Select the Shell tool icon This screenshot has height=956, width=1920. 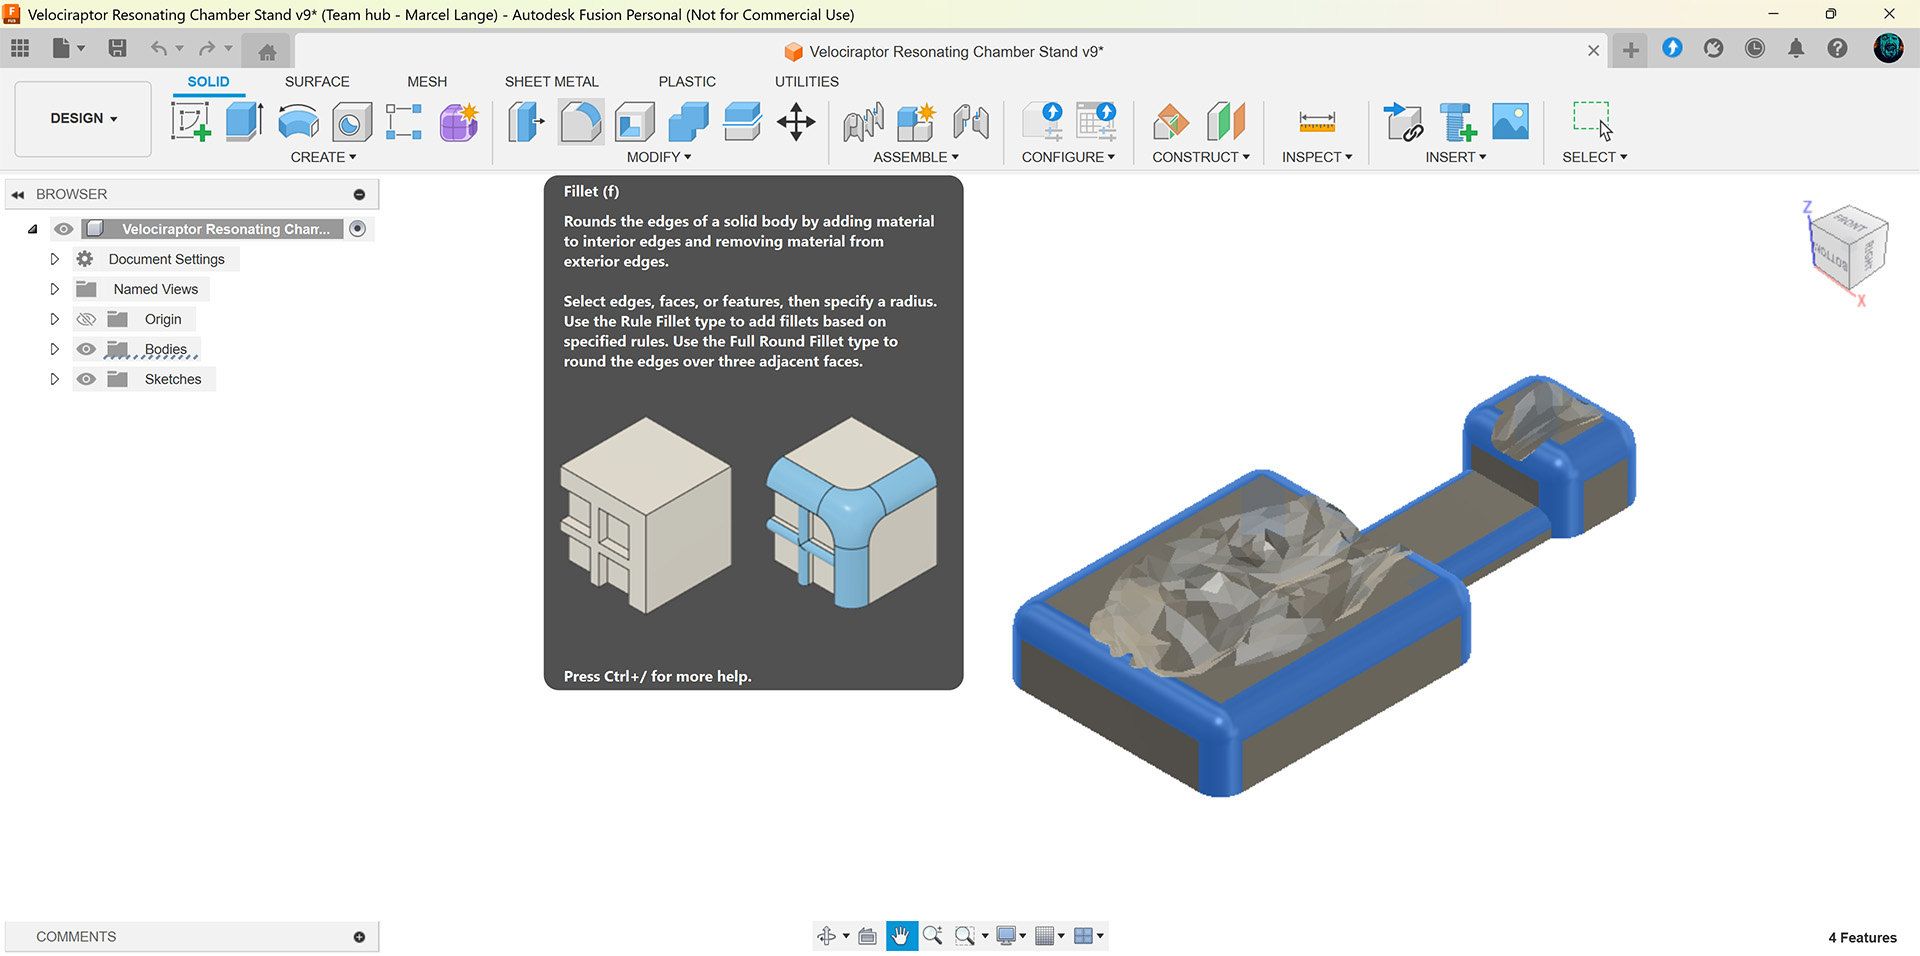coord(634,122)
